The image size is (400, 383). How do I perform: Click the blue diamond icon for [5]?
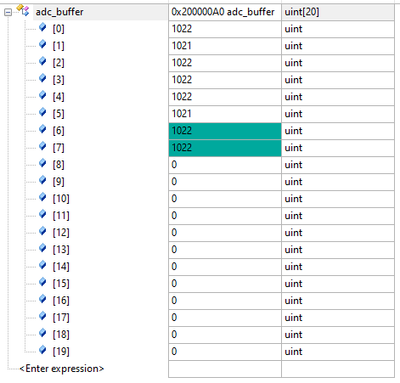tap(43, 112)
